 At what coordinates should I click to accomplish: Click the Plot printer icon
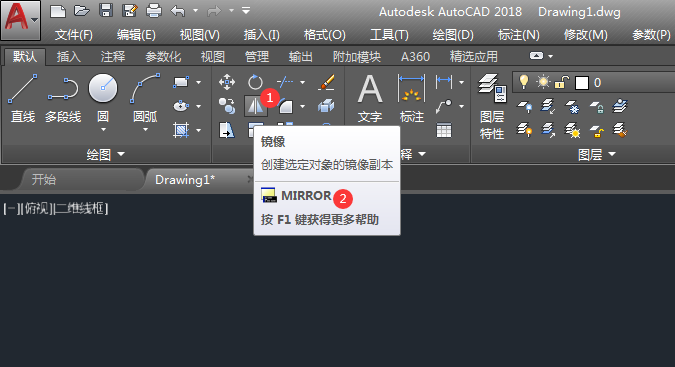click(x=154, y=11)
